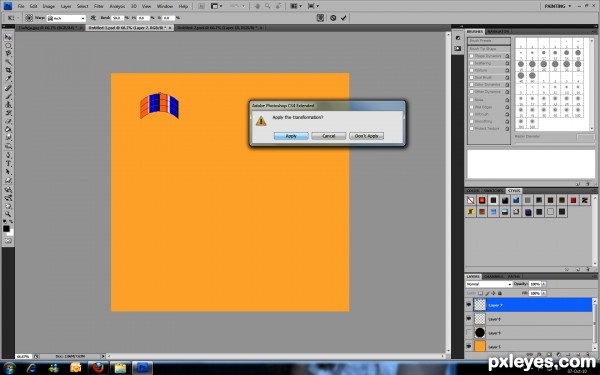Image resolution: width=600 pixels, height=375 pixels.
Task: Open the Windows Start menu
Action: pos(9,368)
